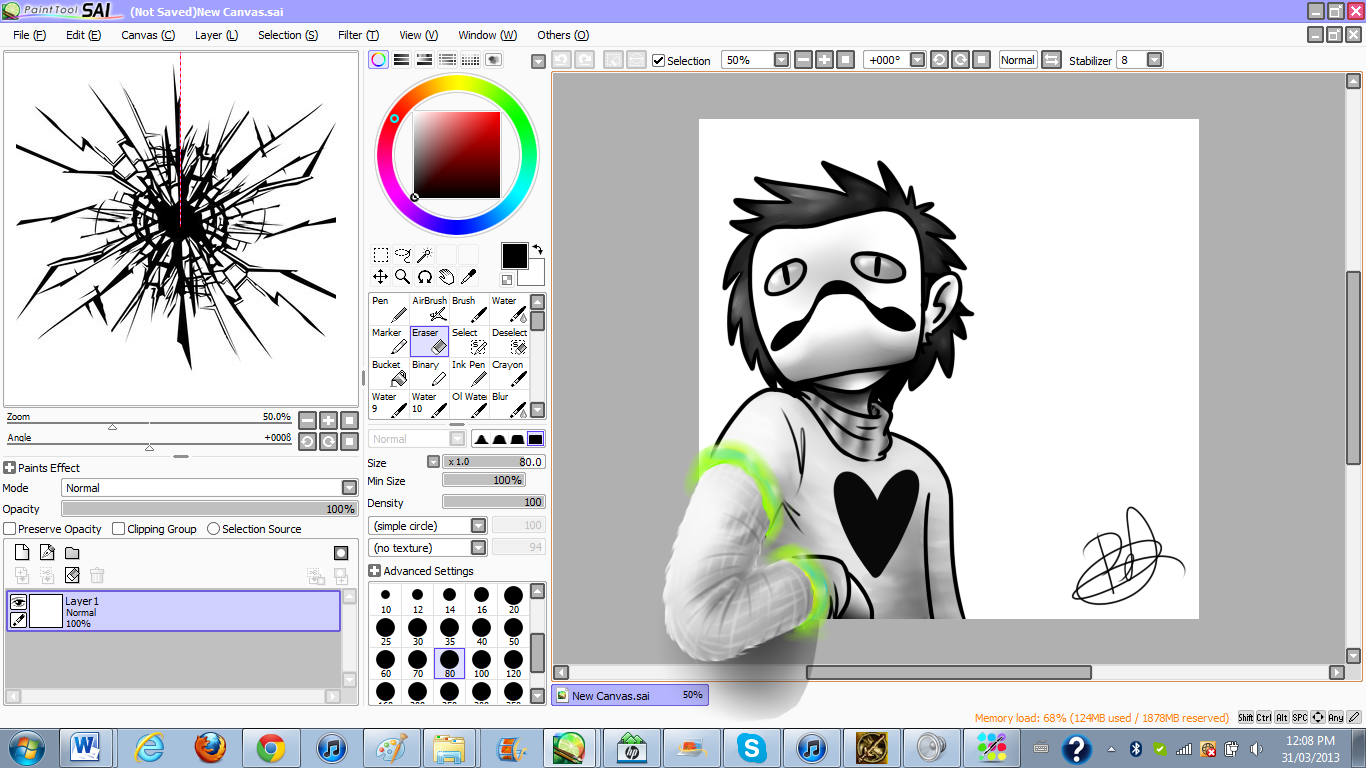This screenshot has width=1366, height=768.
Task: Choose the Select brush tool
Action: (469, 341)
